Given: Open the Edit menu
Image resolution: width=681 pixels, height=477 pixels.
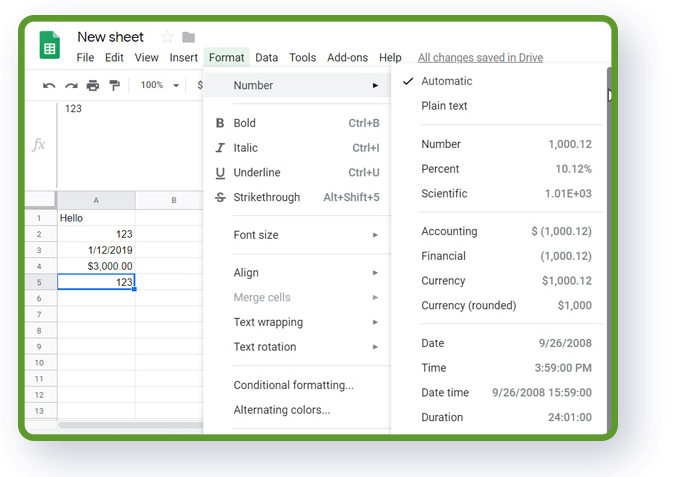Looking at the screenshot, I should coord(114,57).
